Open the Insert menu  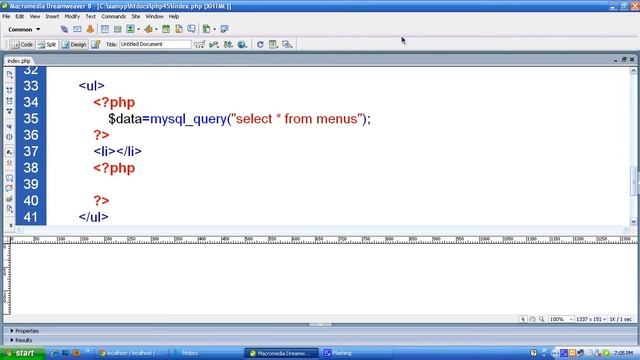pyautogui.click(x=52, y=16)
